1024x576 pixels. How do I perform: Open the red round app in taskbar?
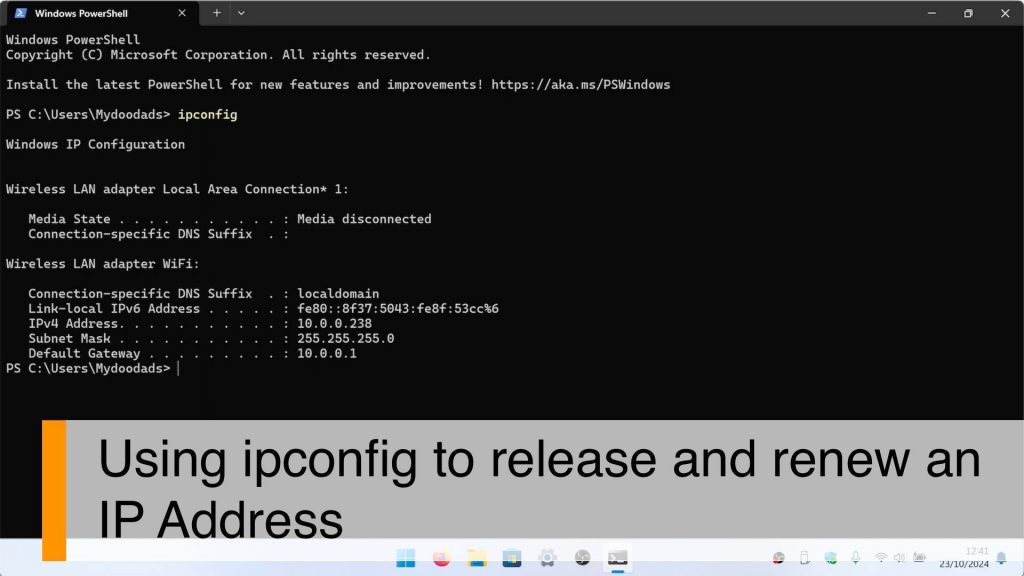pos(441,558)
